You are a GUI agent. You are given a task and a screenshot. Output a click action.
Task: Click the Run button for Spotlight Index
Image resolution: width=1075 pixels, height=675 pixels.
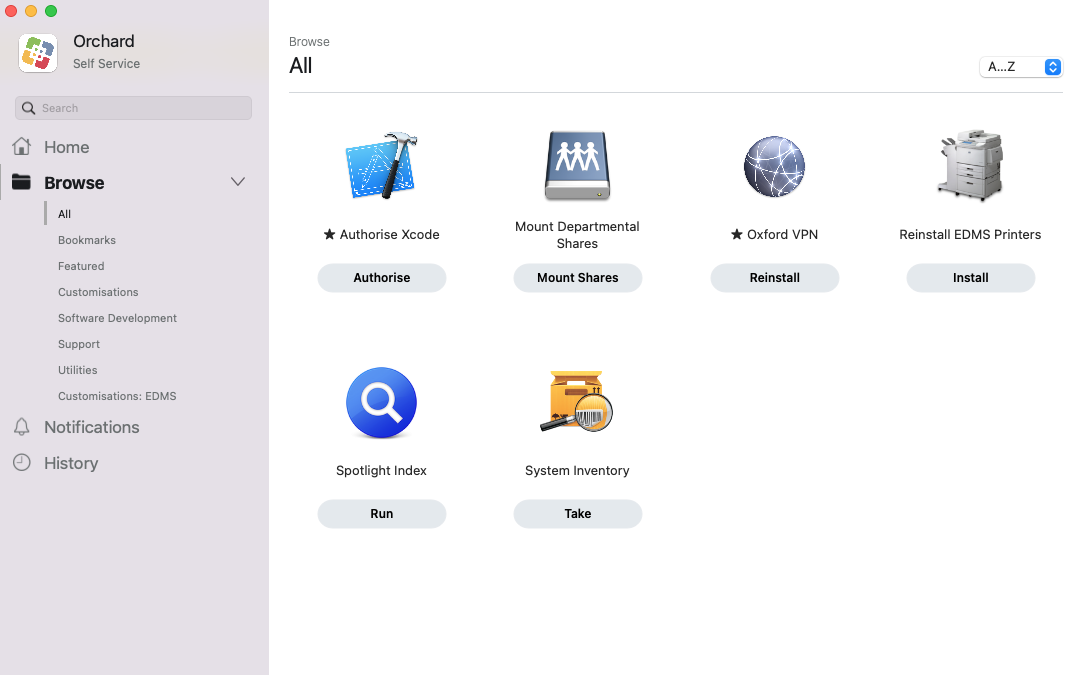click(x=381, y=514)
